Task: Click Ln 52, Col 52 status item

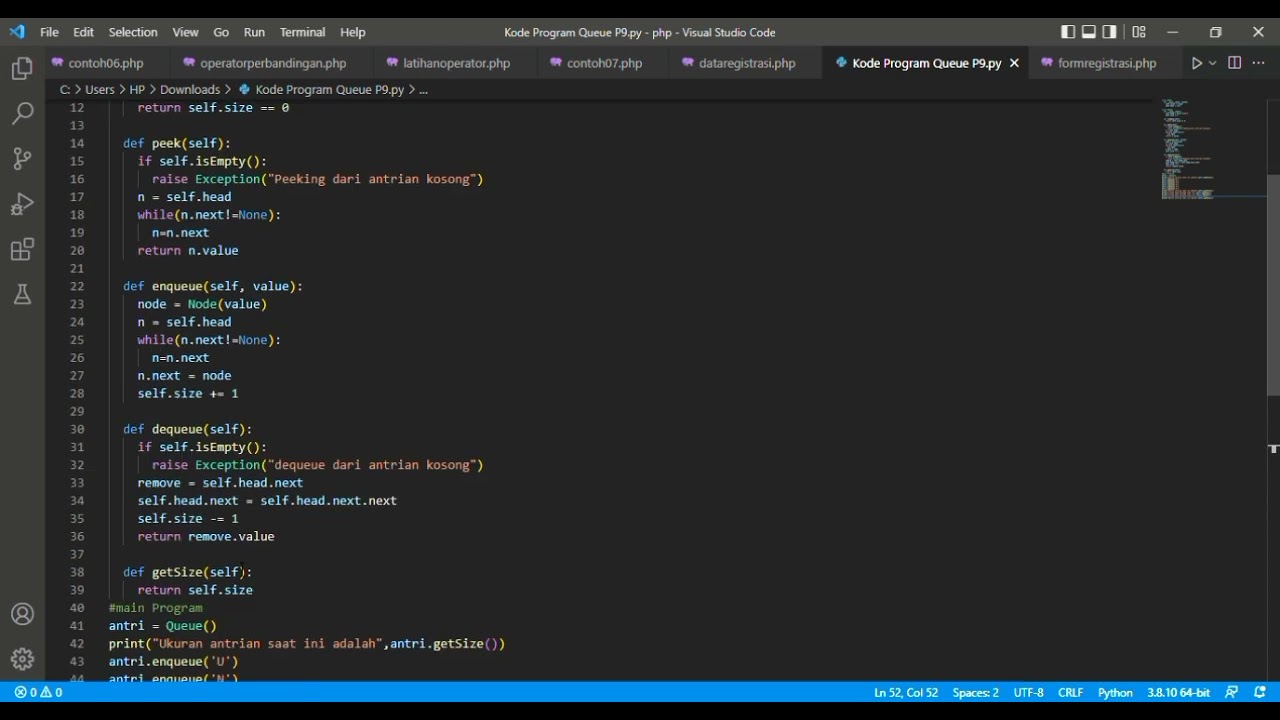Action: click(x=906, y=692)
